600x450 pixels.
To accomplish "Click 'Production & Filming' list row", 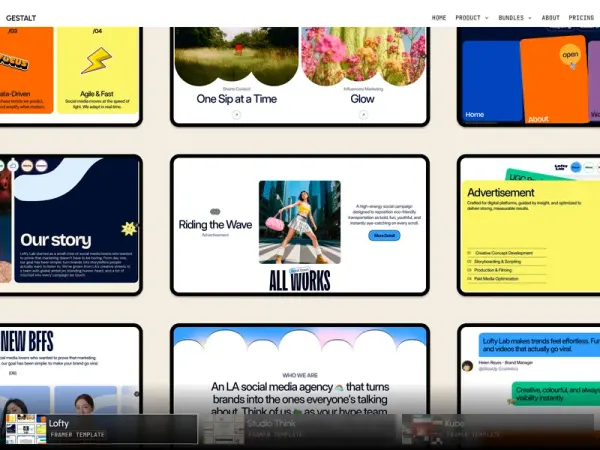I will [507, 270].
